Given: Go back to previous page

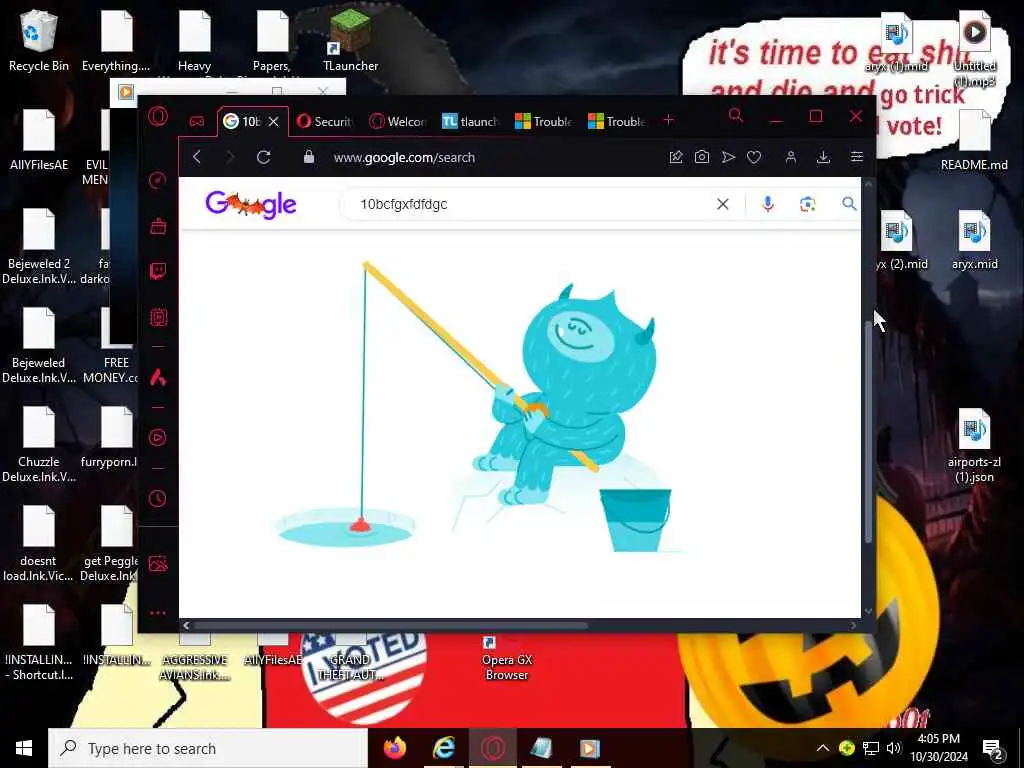Looking at the screenshot, I should [x=197, y=157].
